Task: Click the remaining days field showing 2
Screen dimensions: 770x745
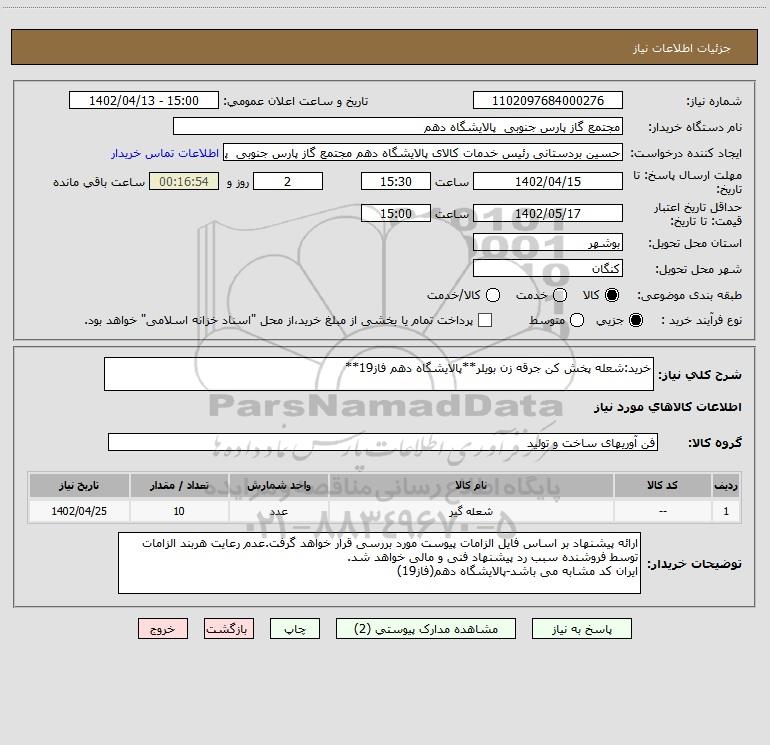Action: click(288, 181)
